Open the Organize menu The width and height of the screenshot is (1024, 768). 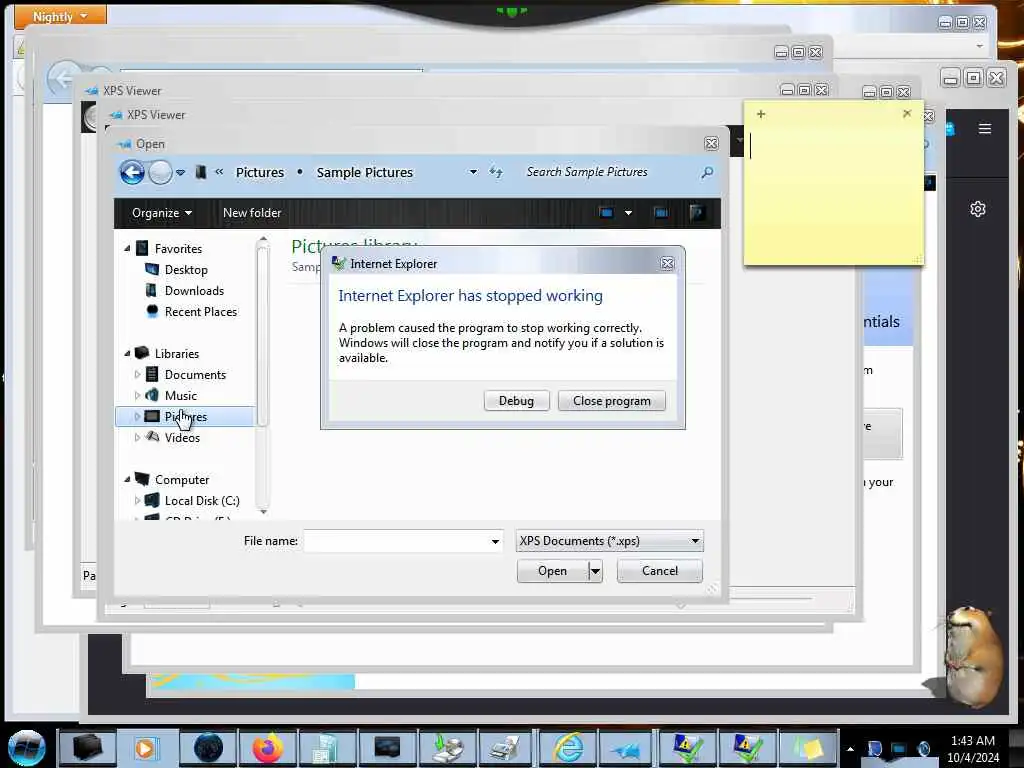point(161,213)
